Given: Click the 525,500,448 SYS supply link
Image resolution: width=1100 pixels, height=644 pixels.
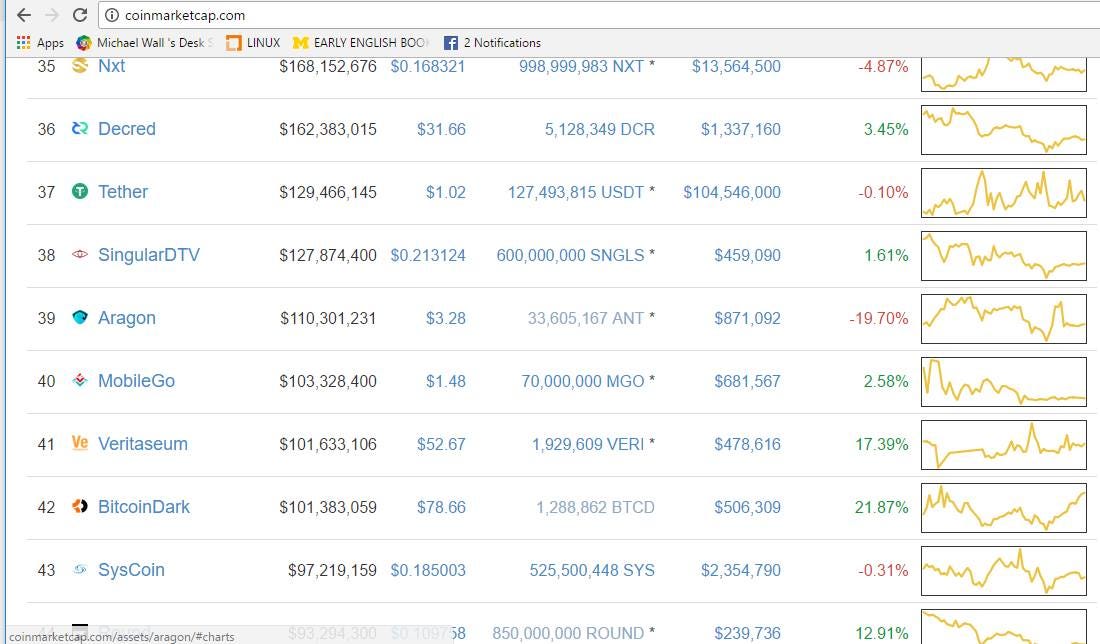Looking at the screenshot, I should point(592,570).
